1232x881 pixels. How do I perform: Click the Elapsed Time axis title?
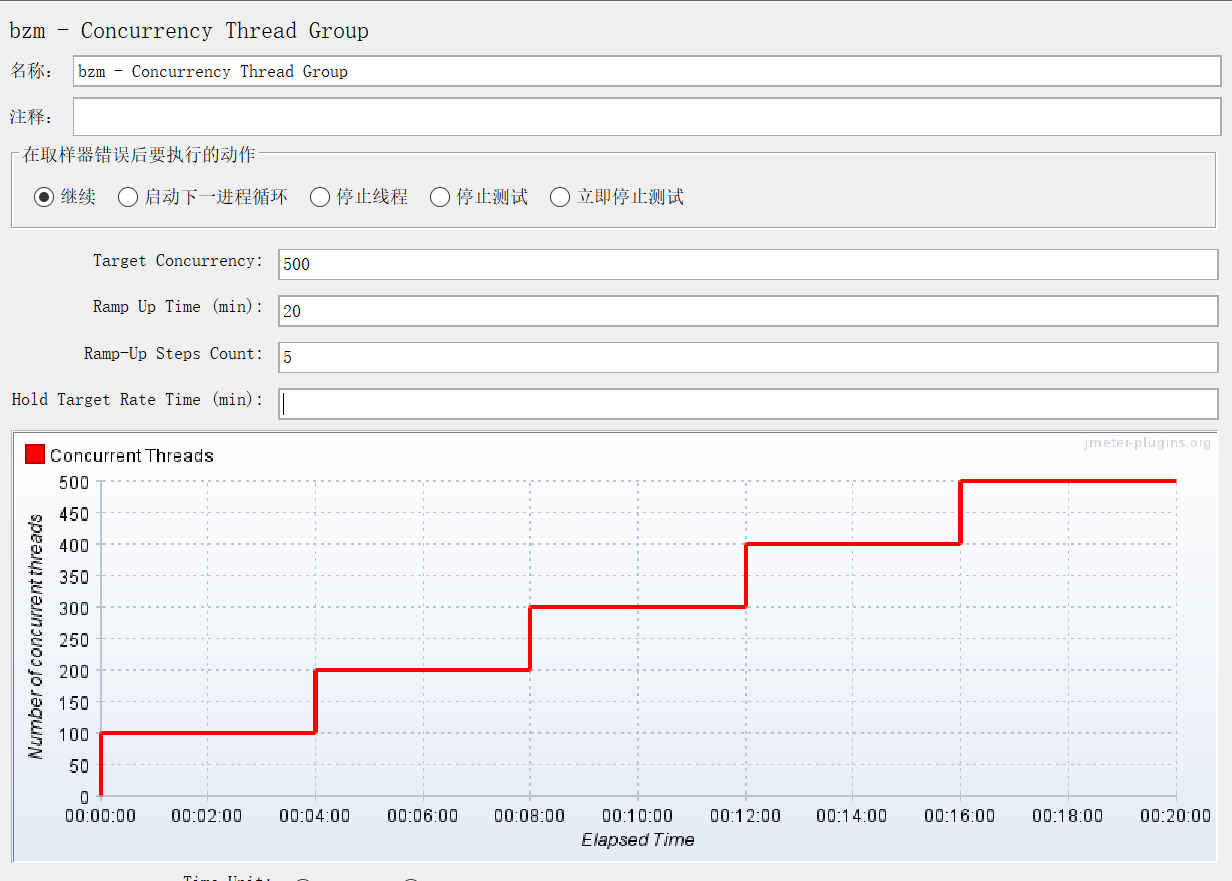click(x=638, y=840)
